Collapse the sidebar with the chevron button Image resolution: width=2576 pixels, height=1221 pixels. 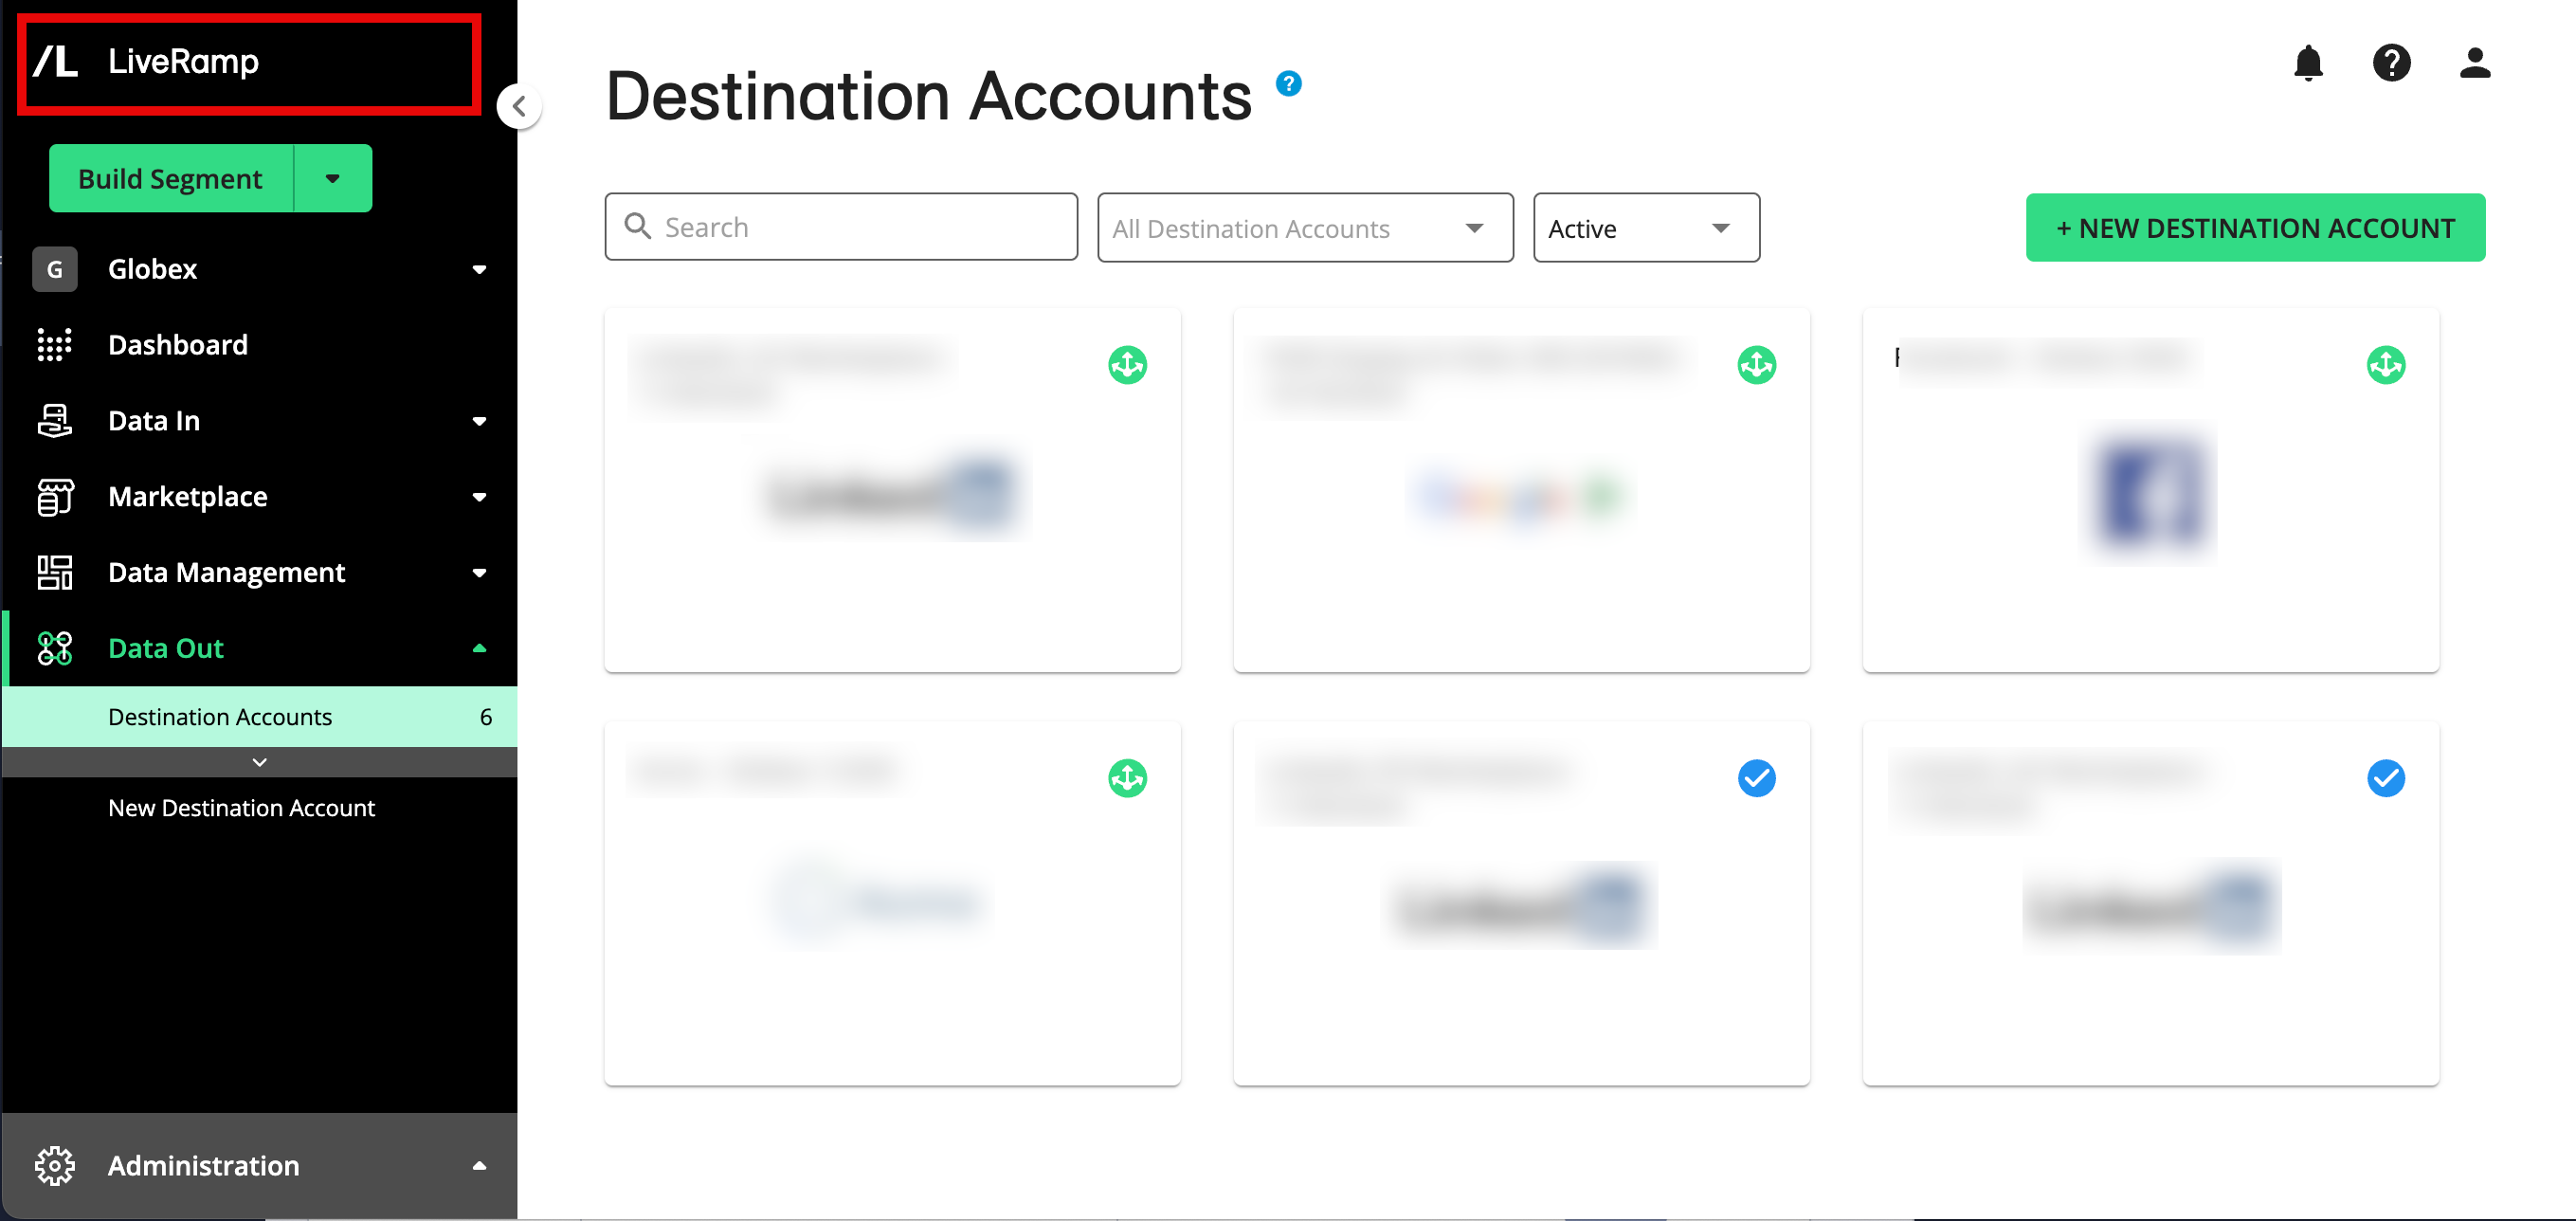point(519,106)
